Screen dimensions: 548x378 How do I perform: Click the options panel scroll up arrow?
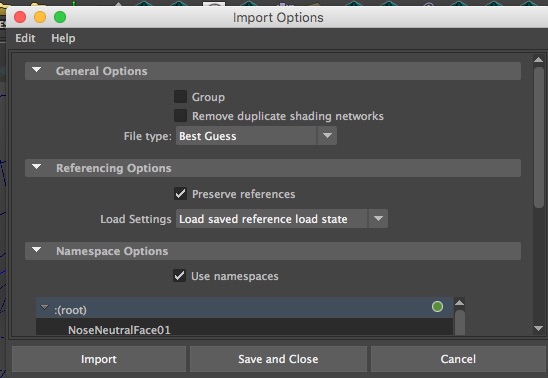(539, 60)
